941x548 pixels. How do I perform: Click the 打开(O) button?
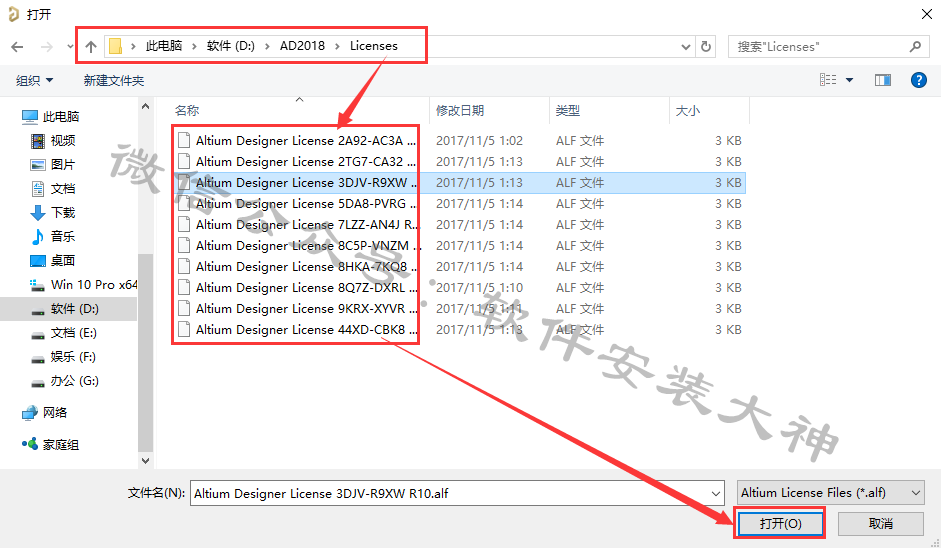tap(780, 523)
